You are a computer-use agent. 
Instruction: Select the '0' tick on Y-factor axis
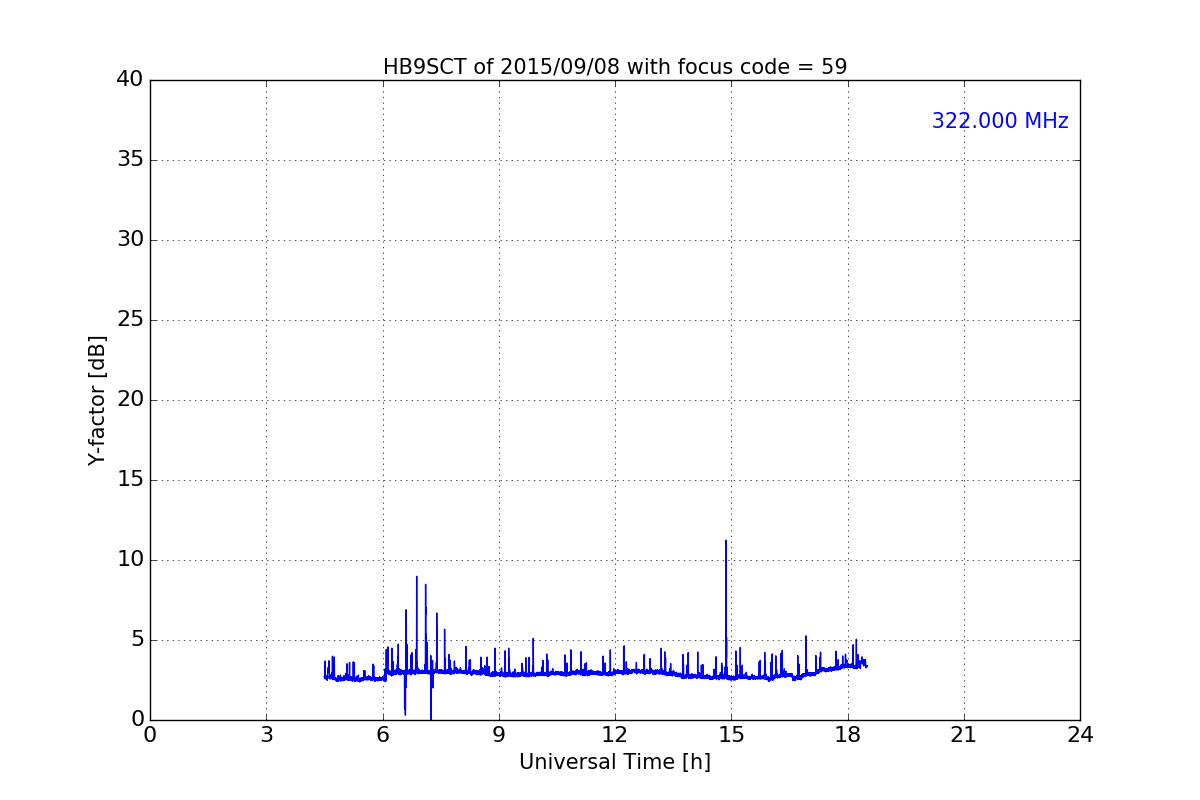[137, 720]
